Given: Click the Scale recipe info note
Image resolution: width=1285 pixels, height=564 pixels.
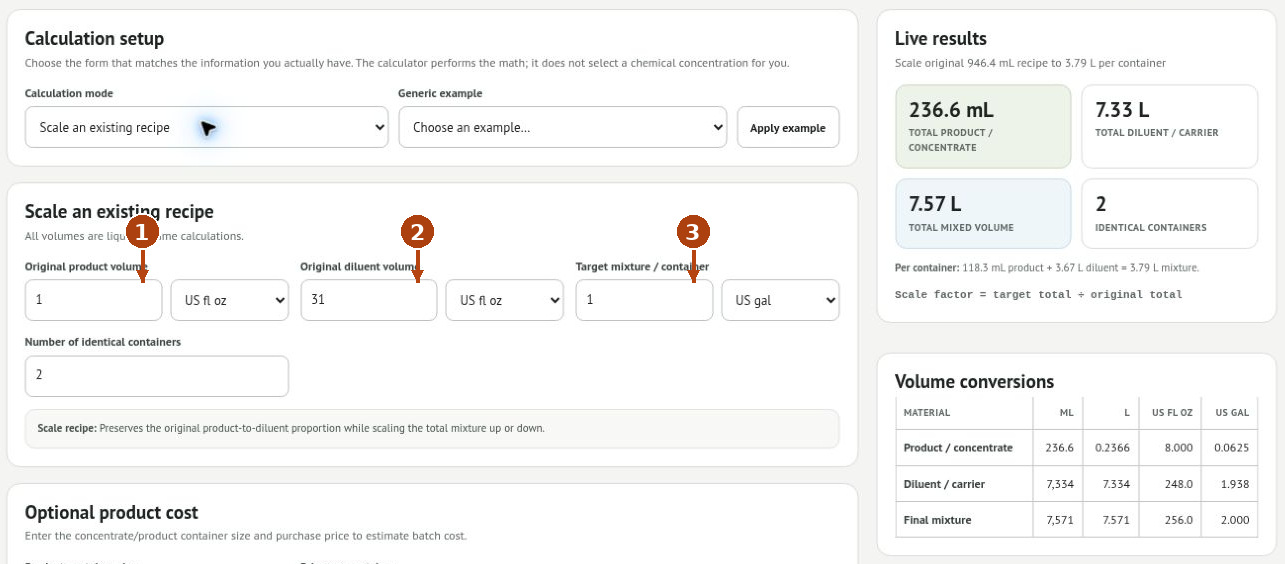Looking at the screenshot, I should click(x=432, y=428).
